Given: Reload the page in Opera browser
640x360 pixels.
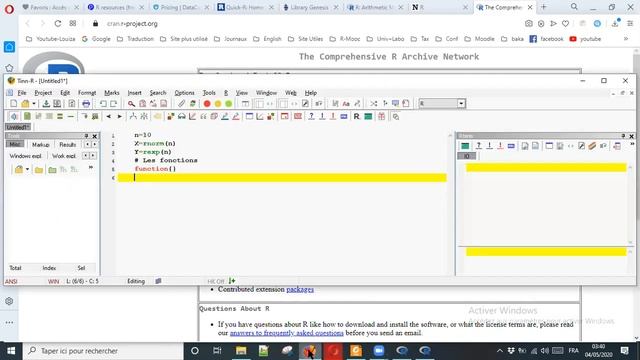Looking at the screenshot, I should point(58,24).
